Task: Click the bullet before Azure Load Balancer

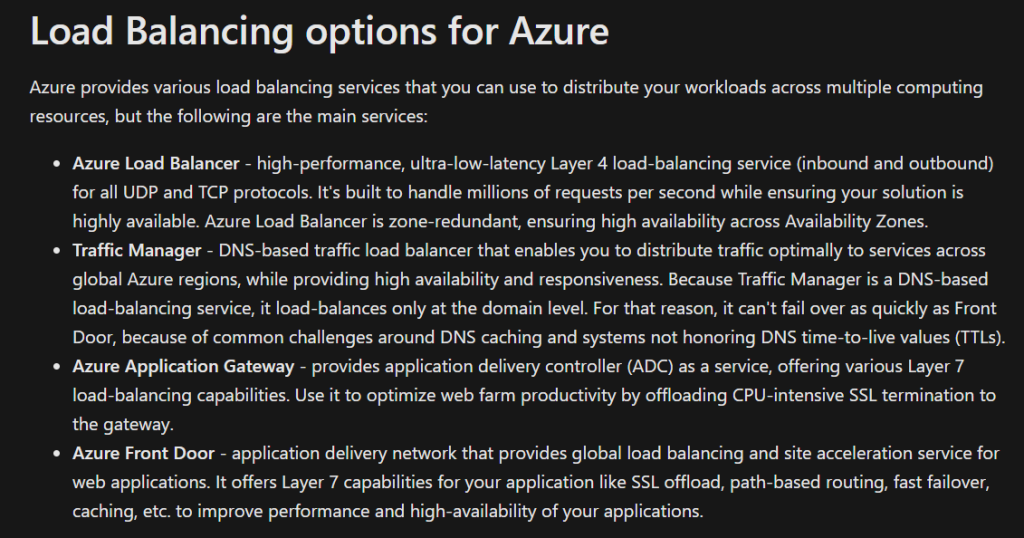Action: [x=57, y=164]
